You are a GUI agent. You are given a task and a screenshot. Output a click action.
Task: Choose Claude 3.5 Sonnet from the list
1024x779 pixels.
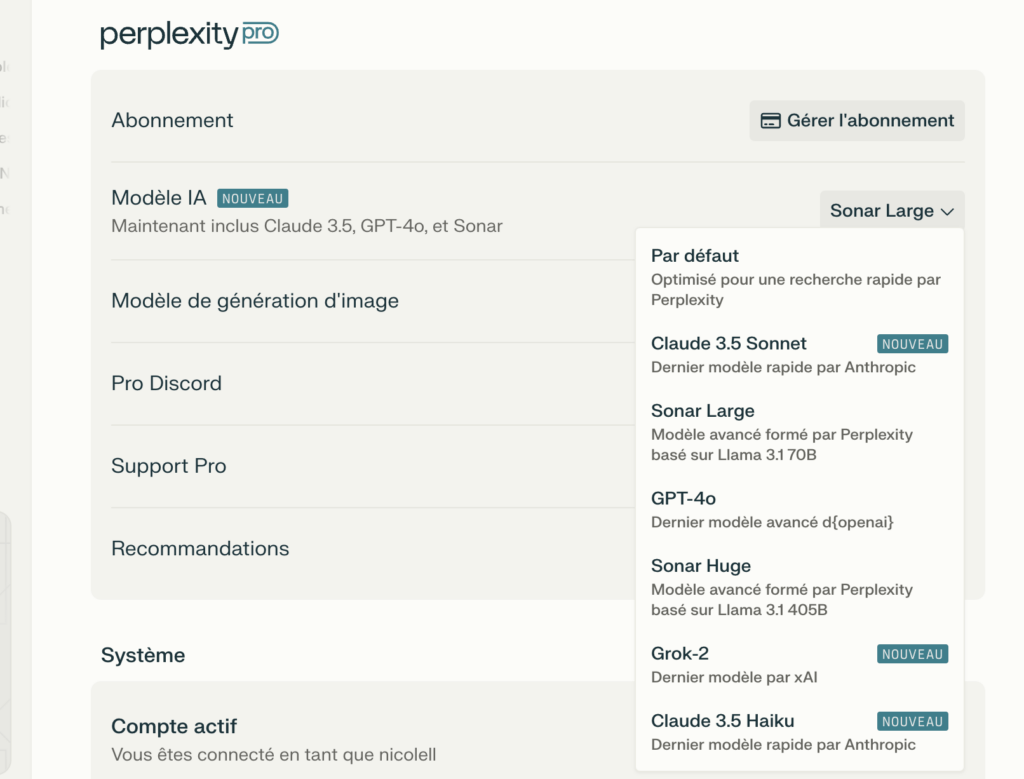[799, 355]
